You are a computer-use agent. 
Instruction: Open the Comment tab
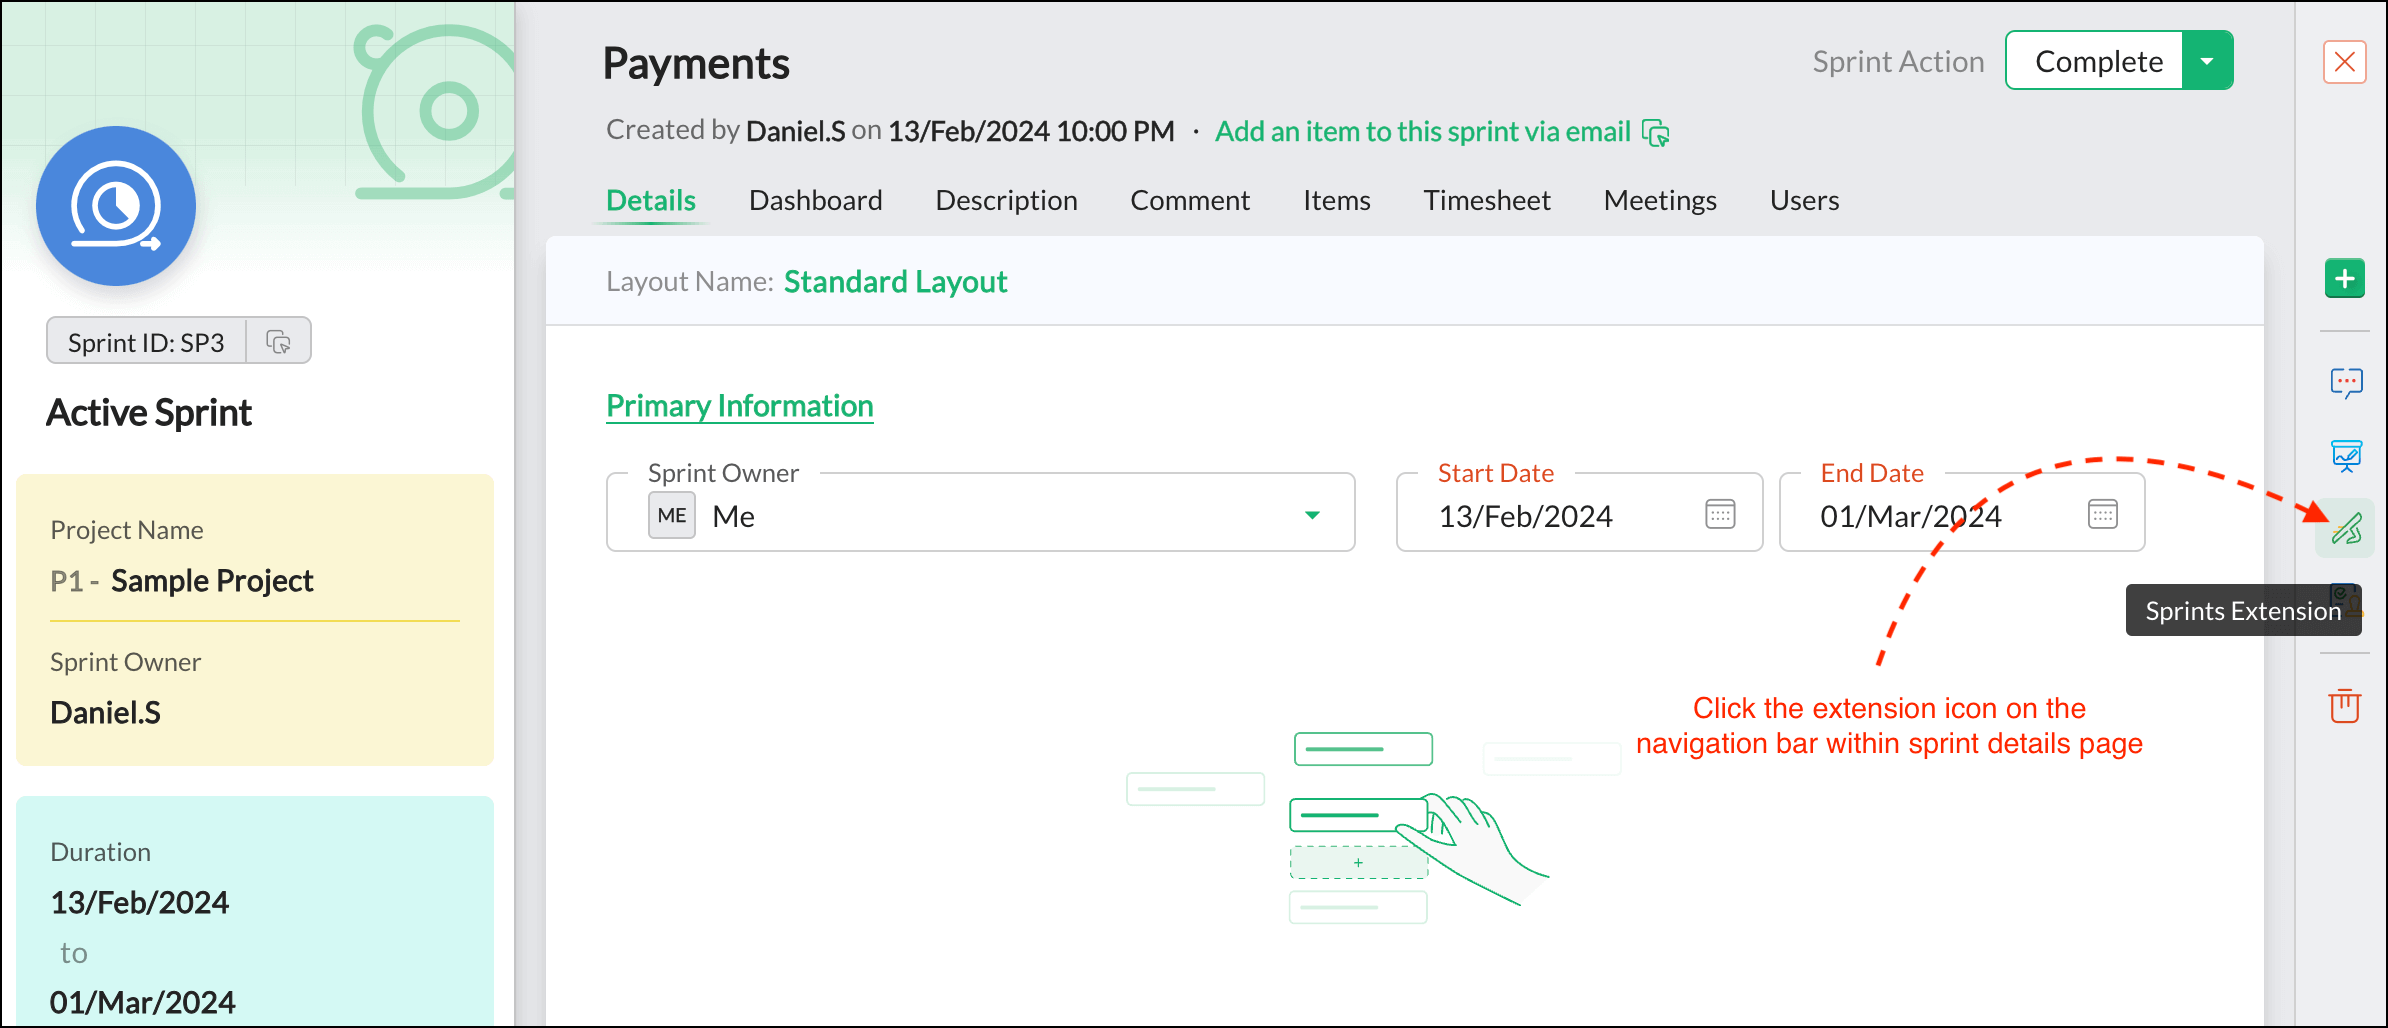[x=1190, y=200]
